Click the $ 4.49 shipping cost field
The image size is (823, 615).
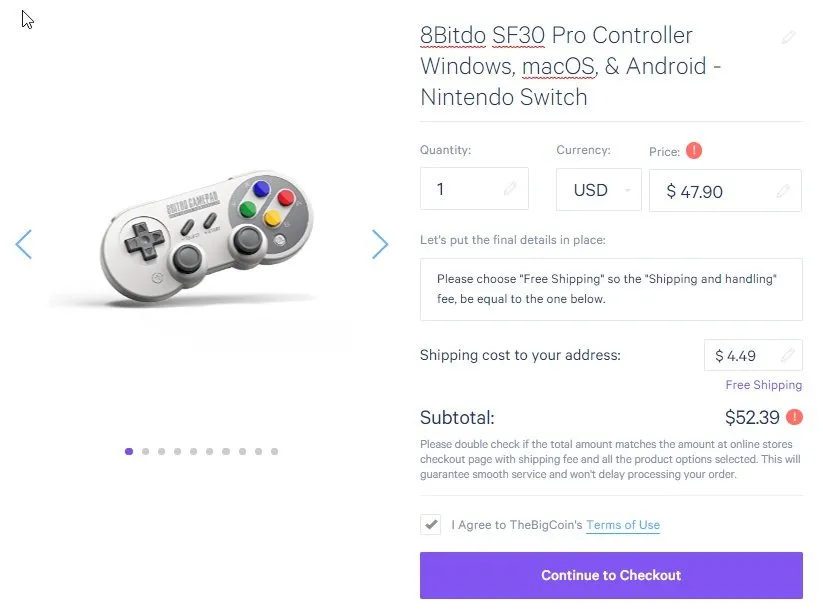(743, 355)
